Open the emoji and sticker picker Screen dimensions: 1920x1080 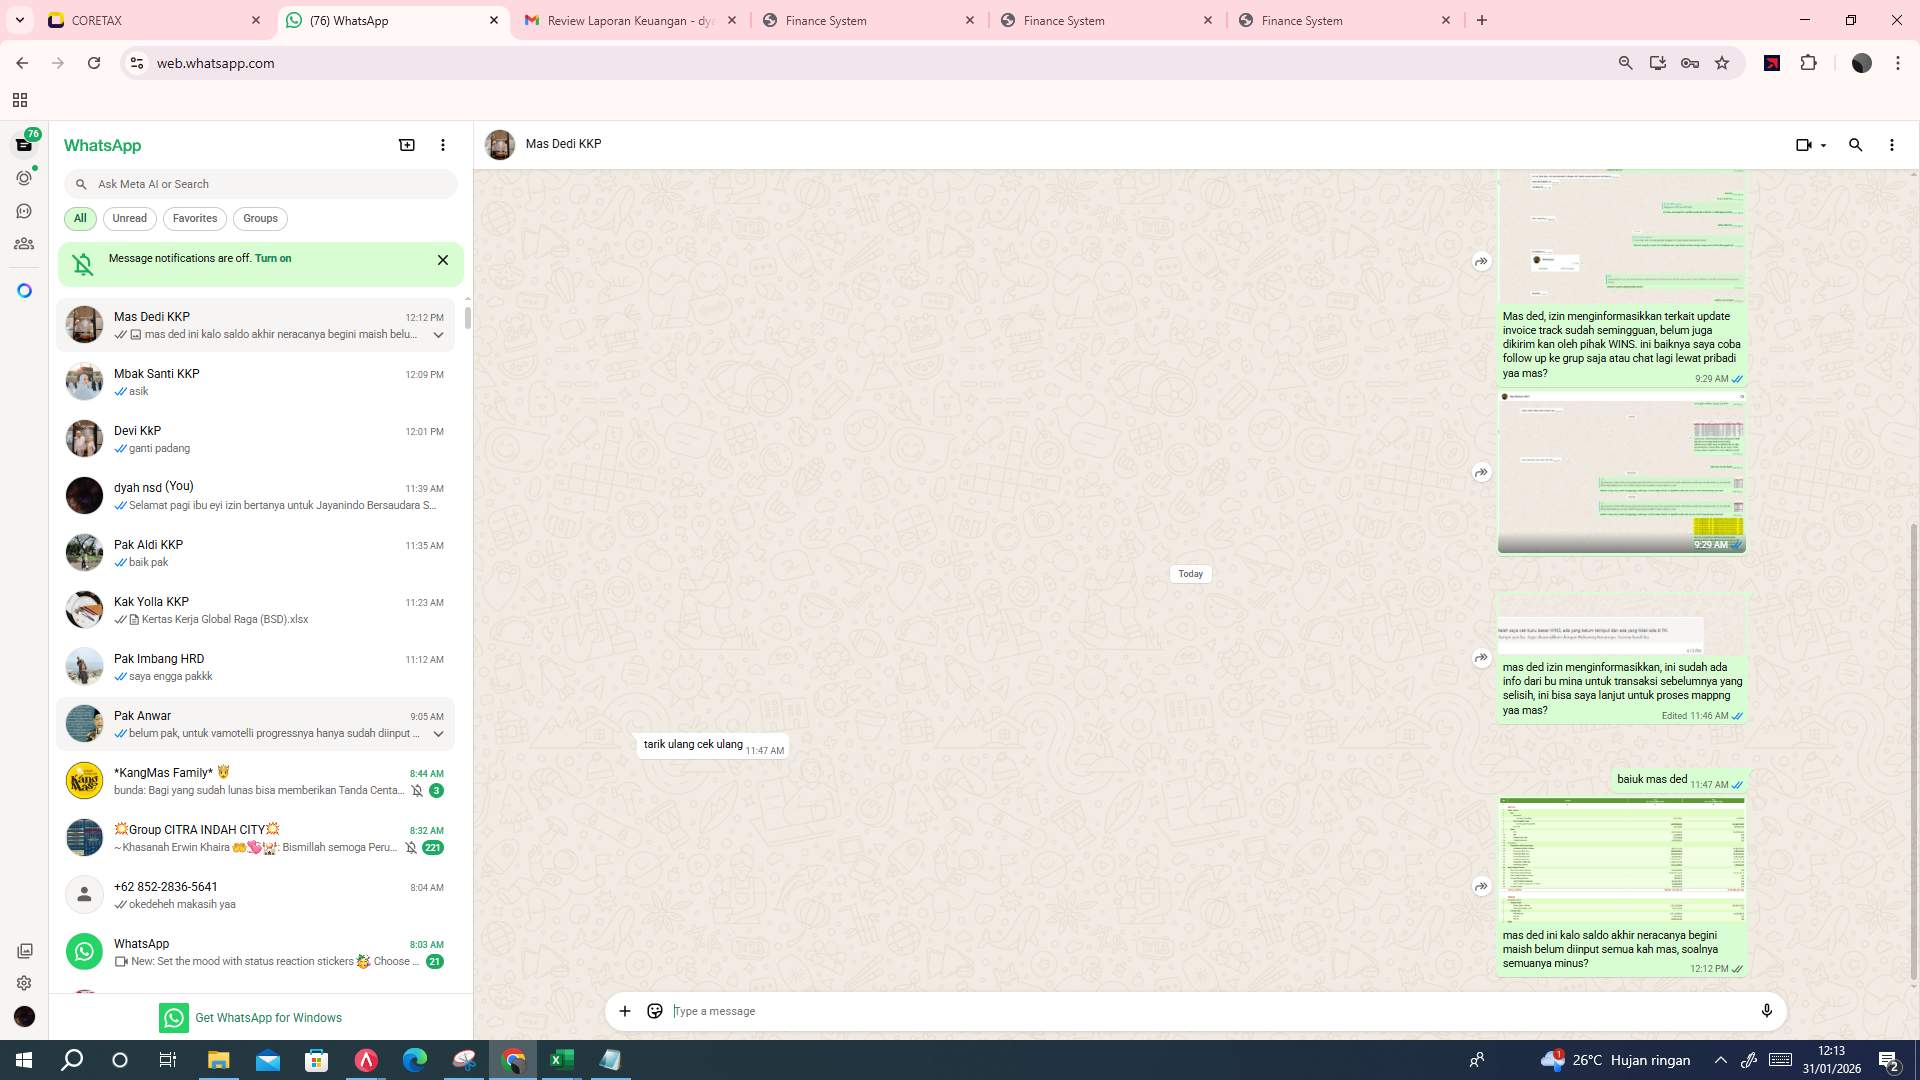coord(655,1011)
